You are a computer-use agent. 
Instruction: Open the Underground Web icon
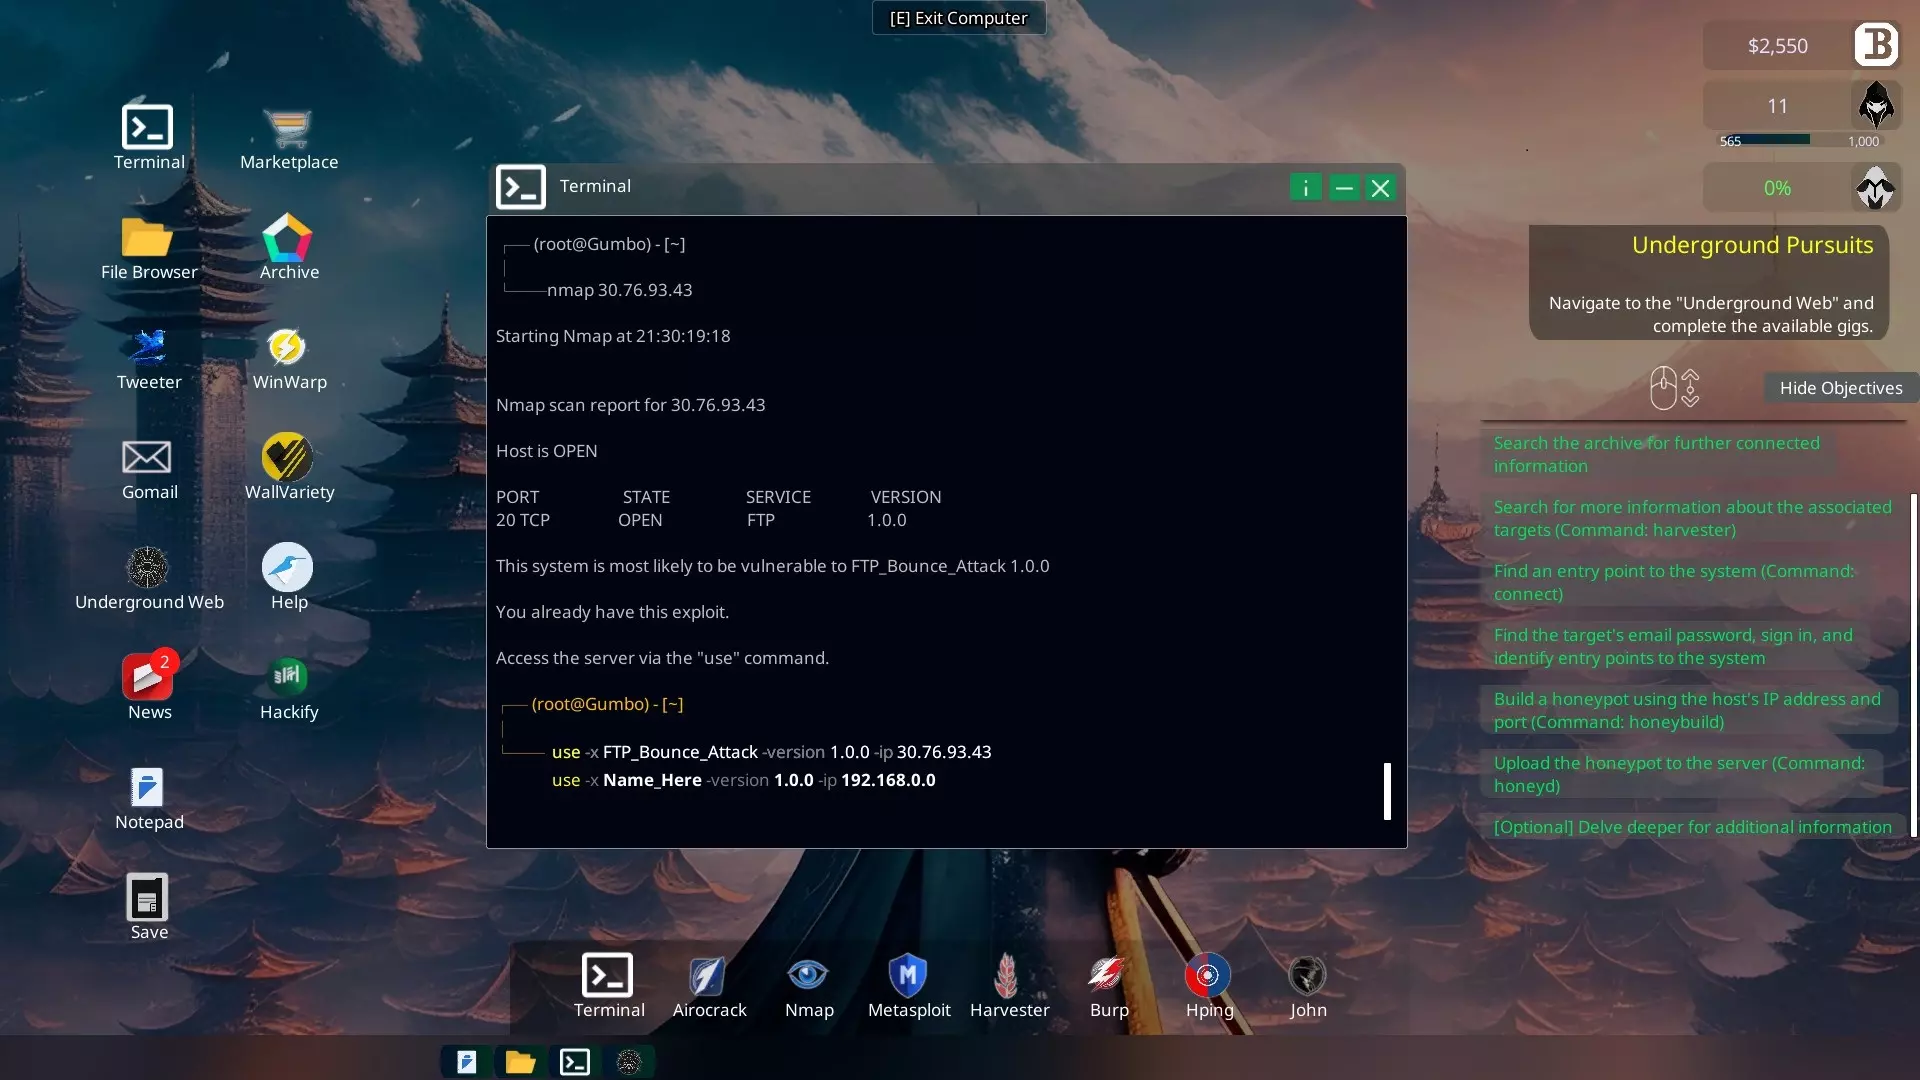pos(148,578)
